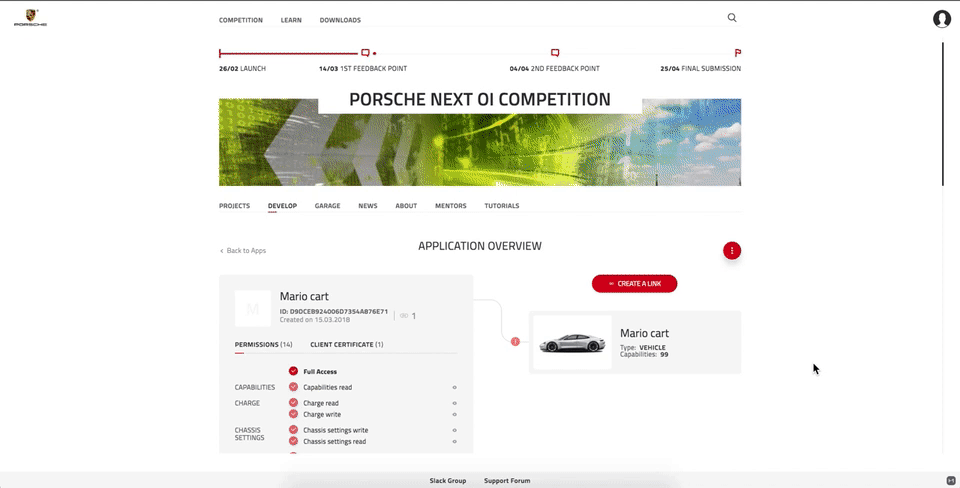The image size is (960, 488).
Task: Open the Competition menu
Action: click(x=241, y=20)
